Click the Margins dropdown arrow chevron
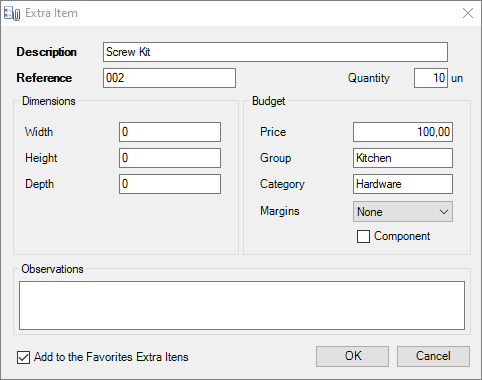 click(444, 212)
